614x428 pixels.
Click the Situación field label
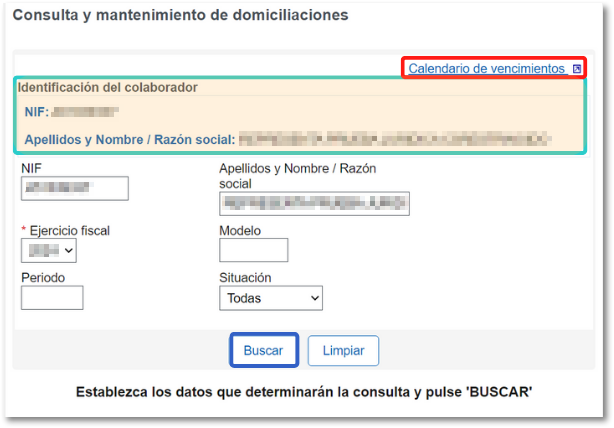245,277
